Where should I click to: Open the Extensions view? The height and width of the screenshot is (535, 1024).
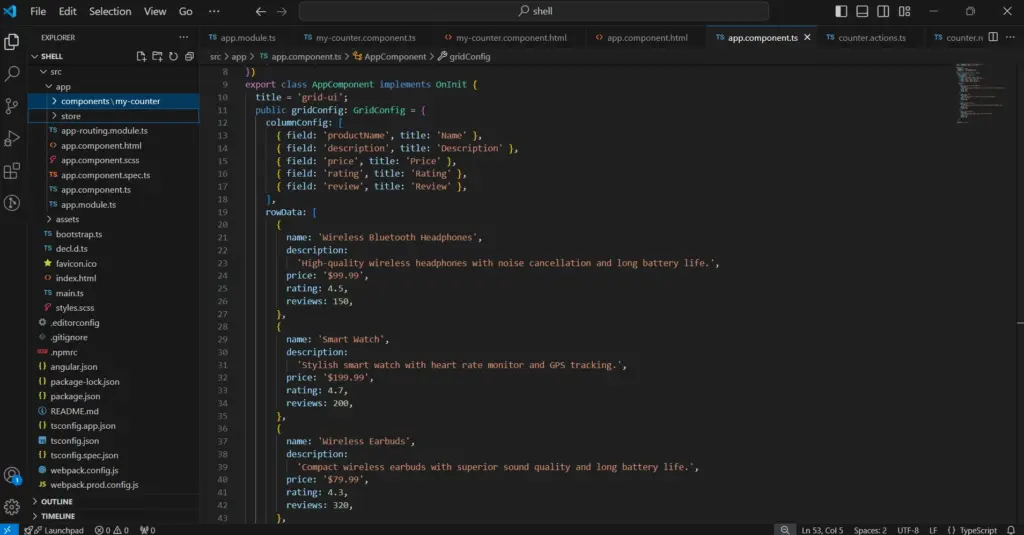(12, 171)
